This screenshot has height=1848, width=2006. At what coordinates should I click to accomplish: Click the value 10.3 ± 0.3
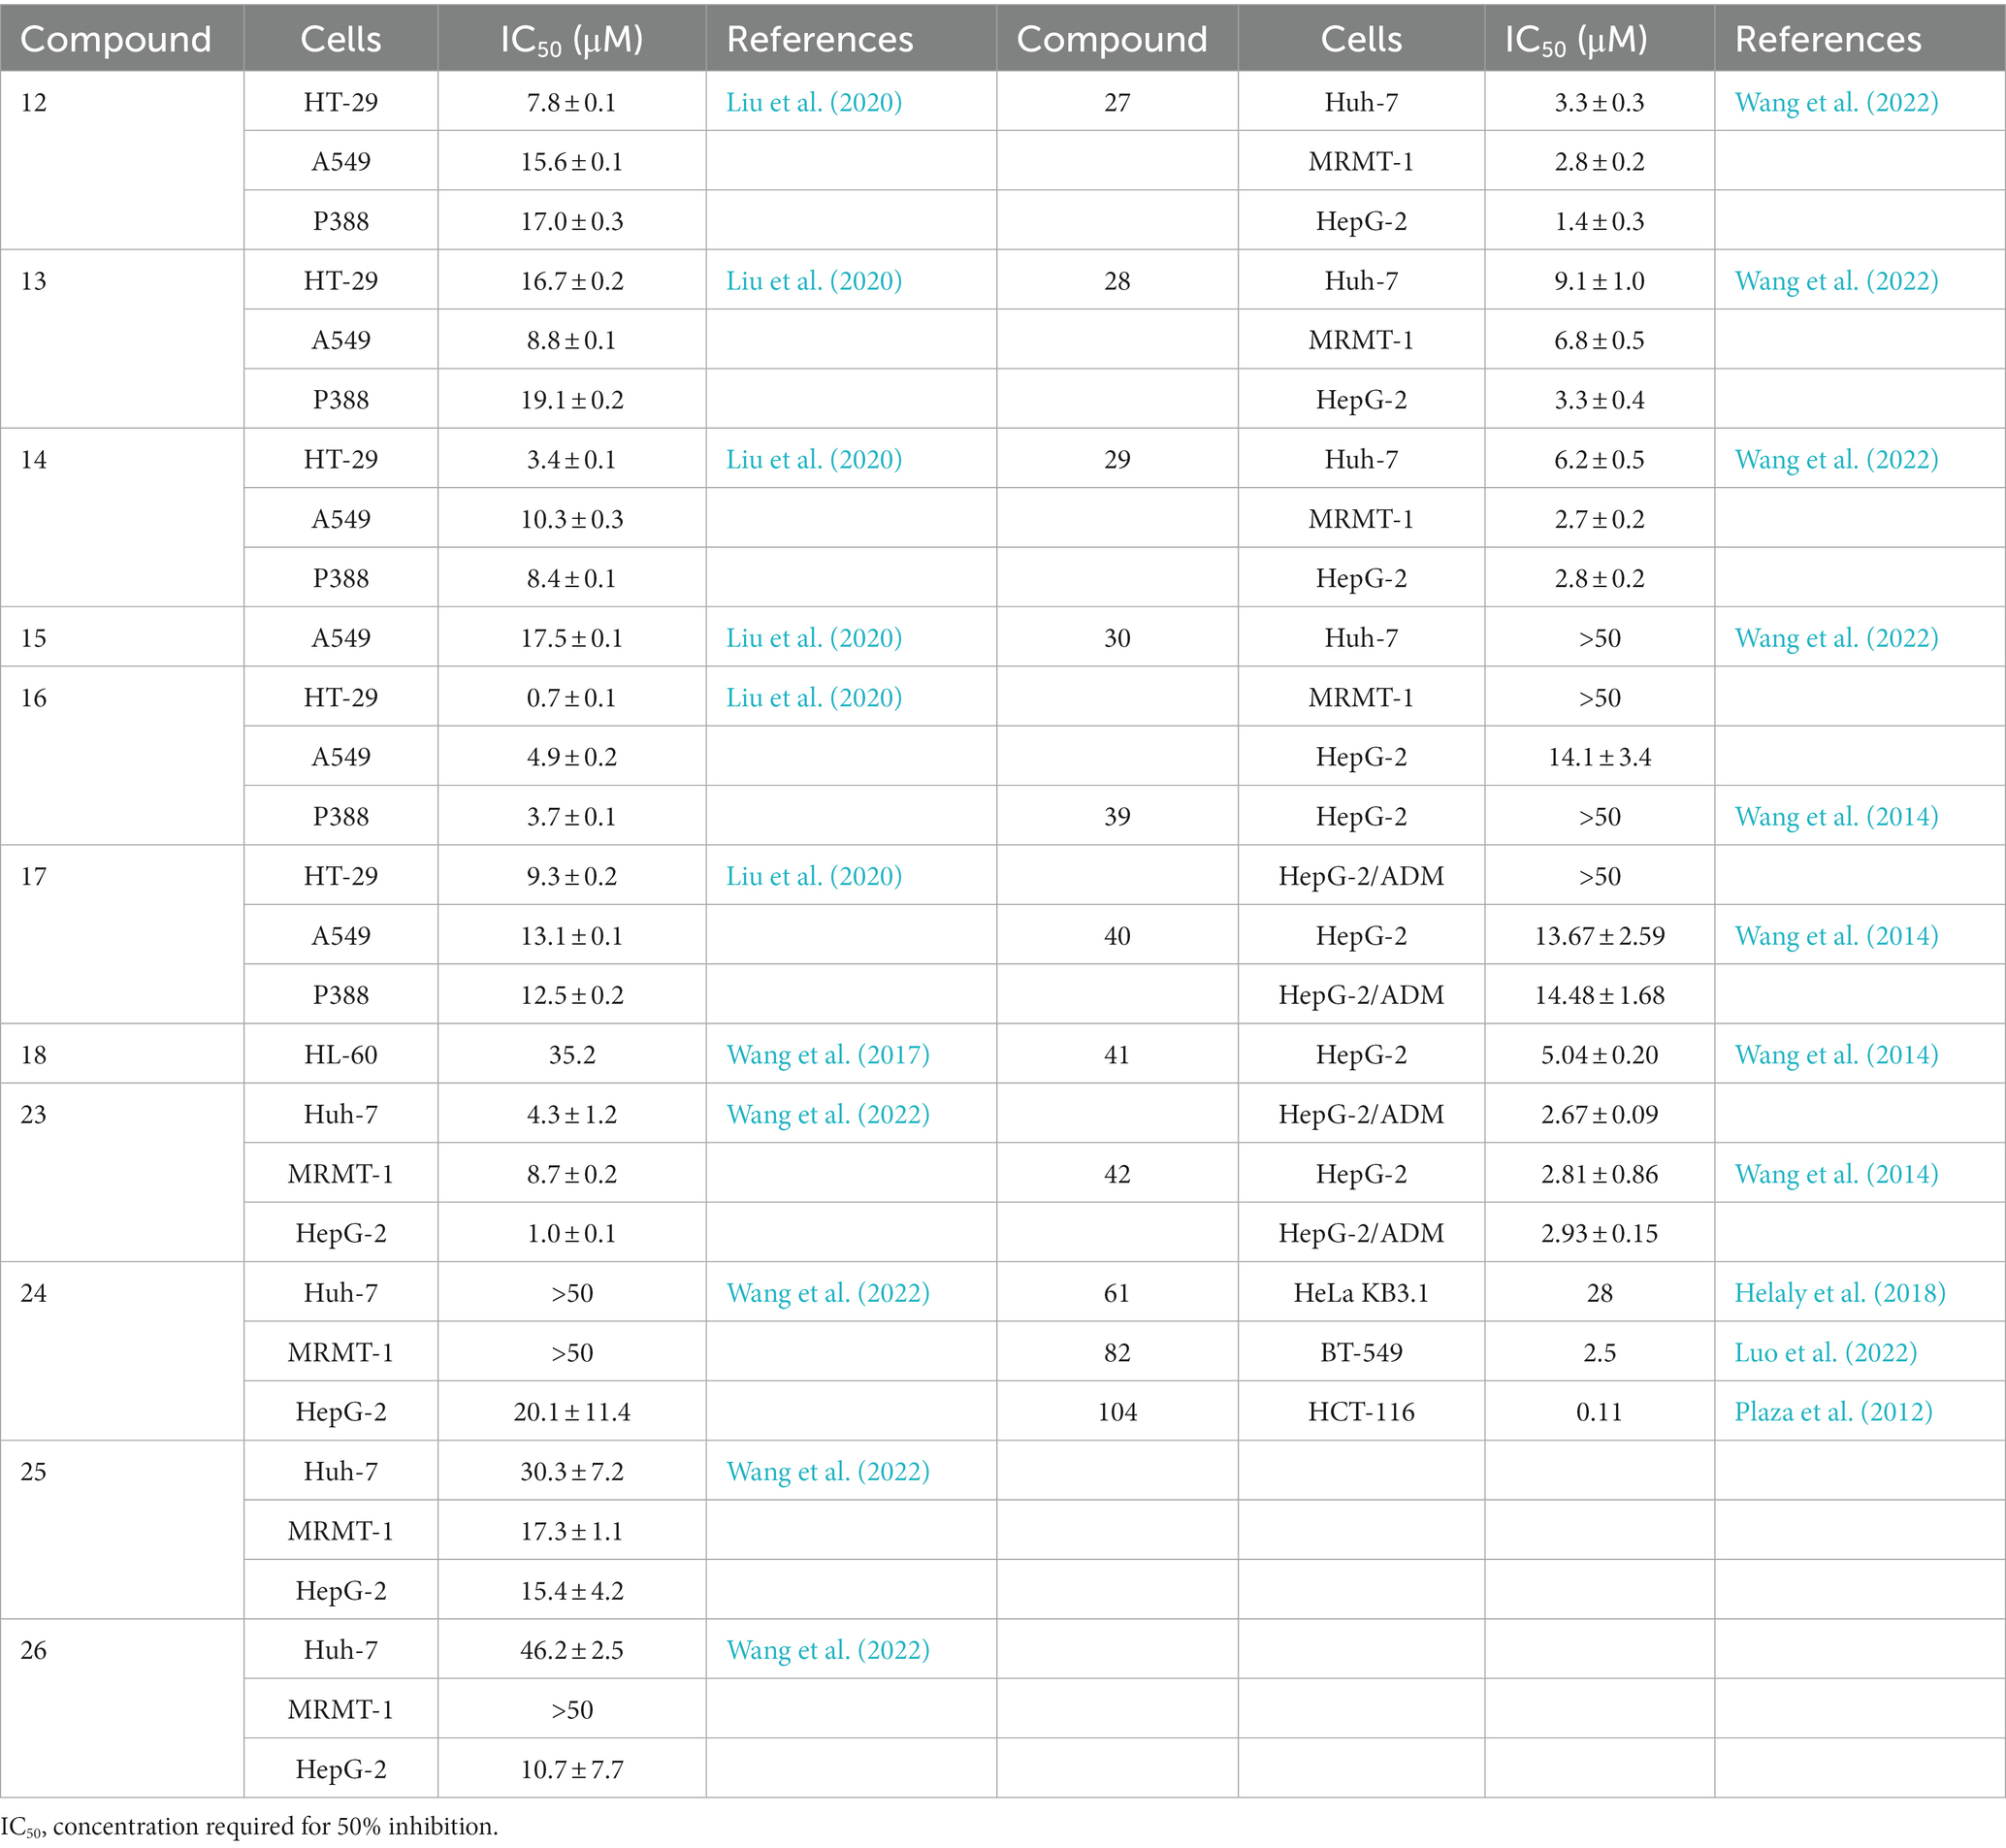point(572,519)
